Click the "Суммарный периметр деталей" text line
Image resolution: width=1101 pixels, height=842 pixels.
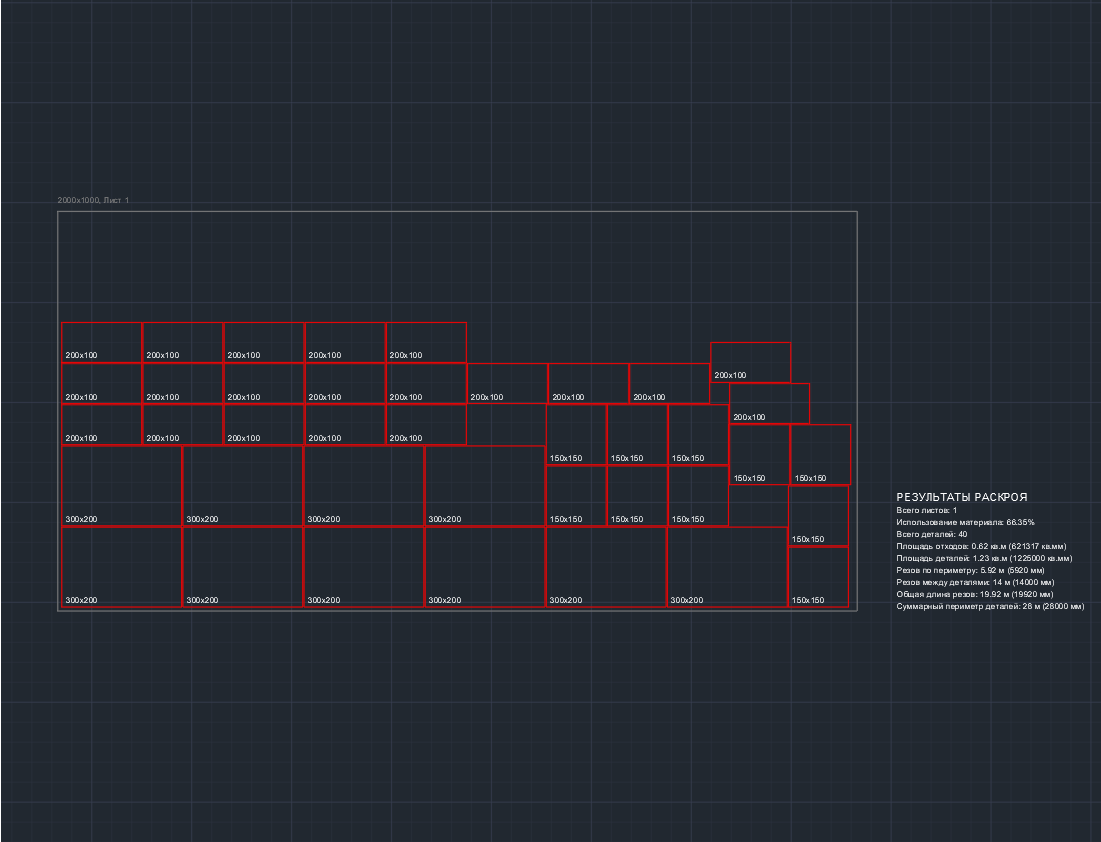coord(990,607)
